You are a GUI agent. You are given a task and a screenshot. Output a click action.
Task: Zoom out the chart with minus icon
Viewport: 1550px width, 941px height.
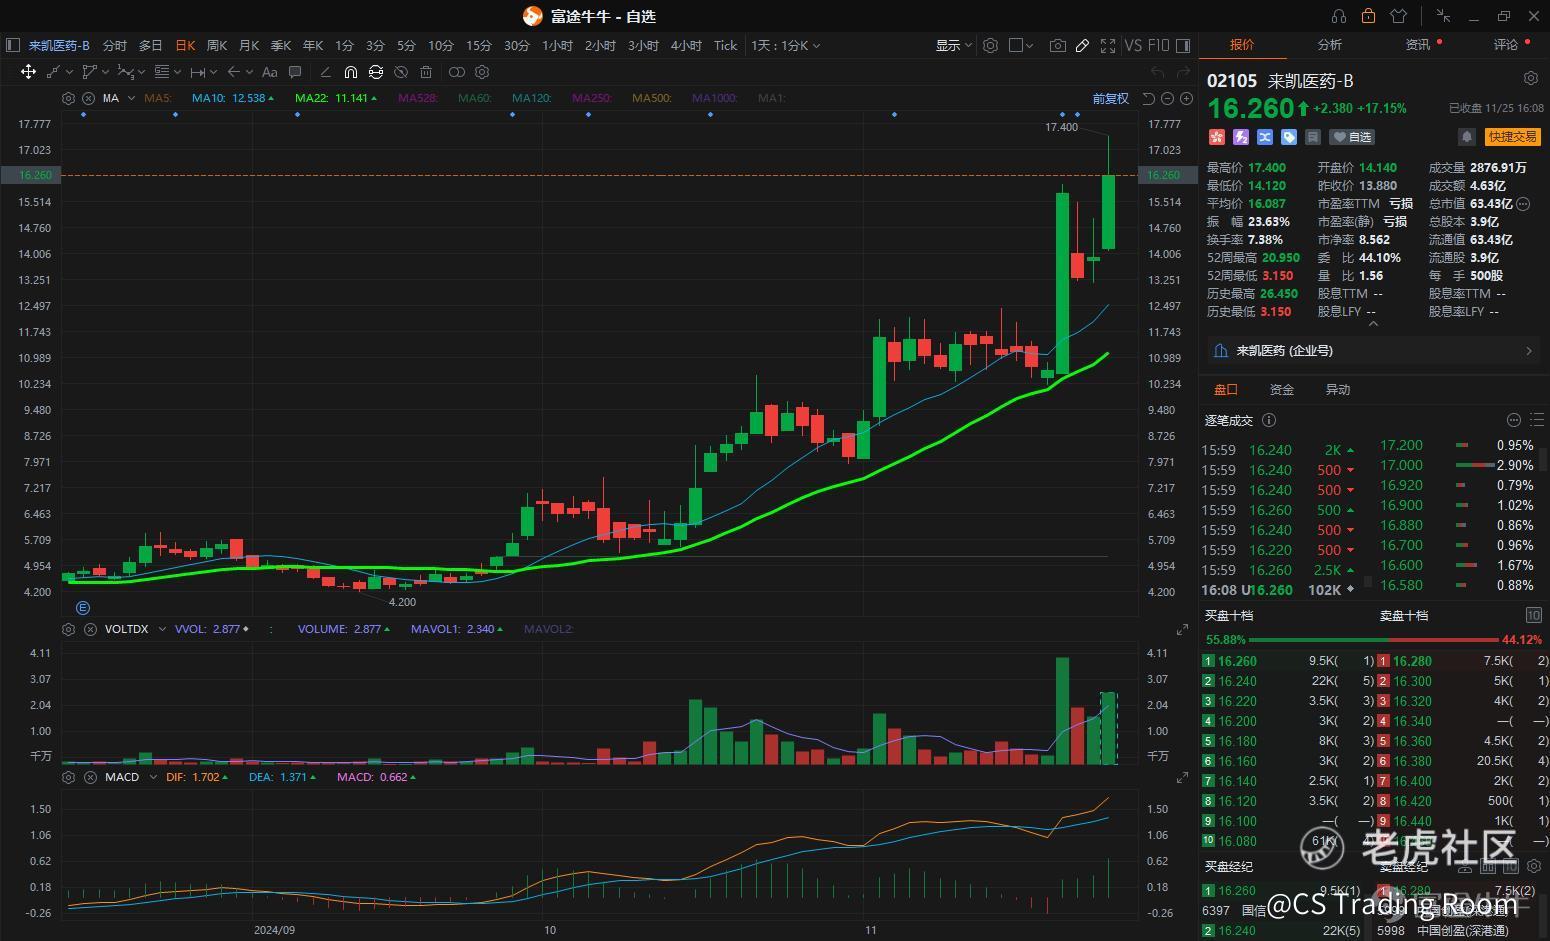tap(1168, 98)
